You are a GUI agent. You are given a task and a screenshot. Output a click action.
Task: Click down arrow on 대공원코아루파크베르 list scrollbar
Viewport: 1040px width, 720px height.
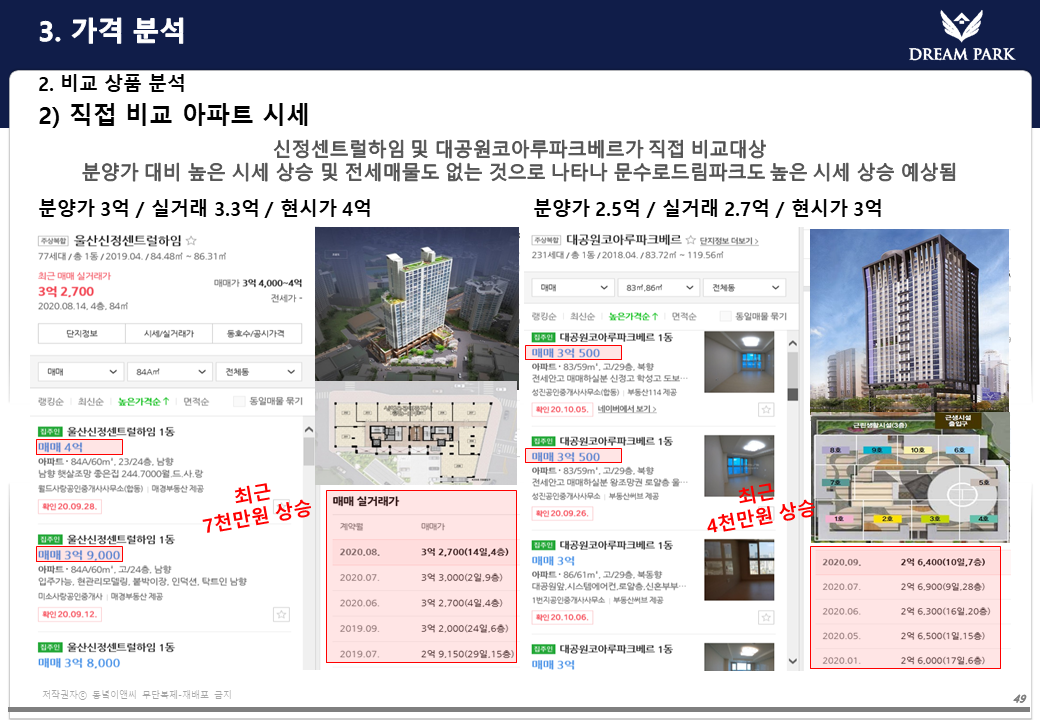click(x=792, y=661)
